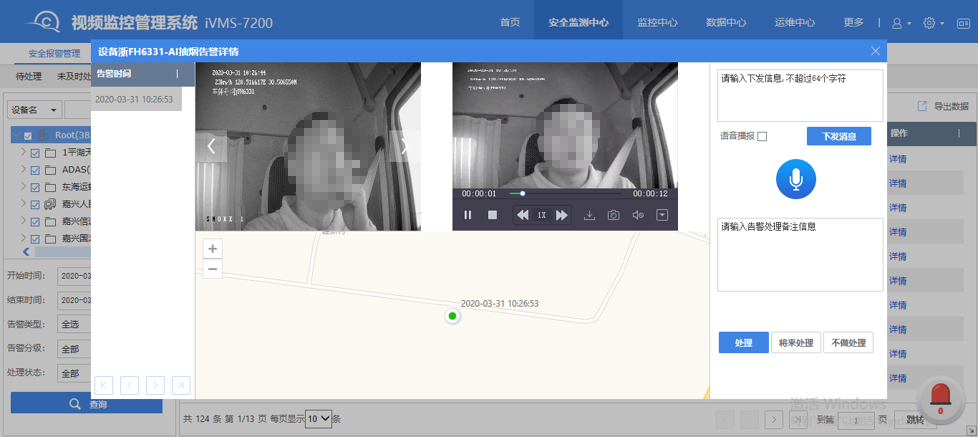
Task: Click the rightmost header bar icon
Action: point(961,23)
